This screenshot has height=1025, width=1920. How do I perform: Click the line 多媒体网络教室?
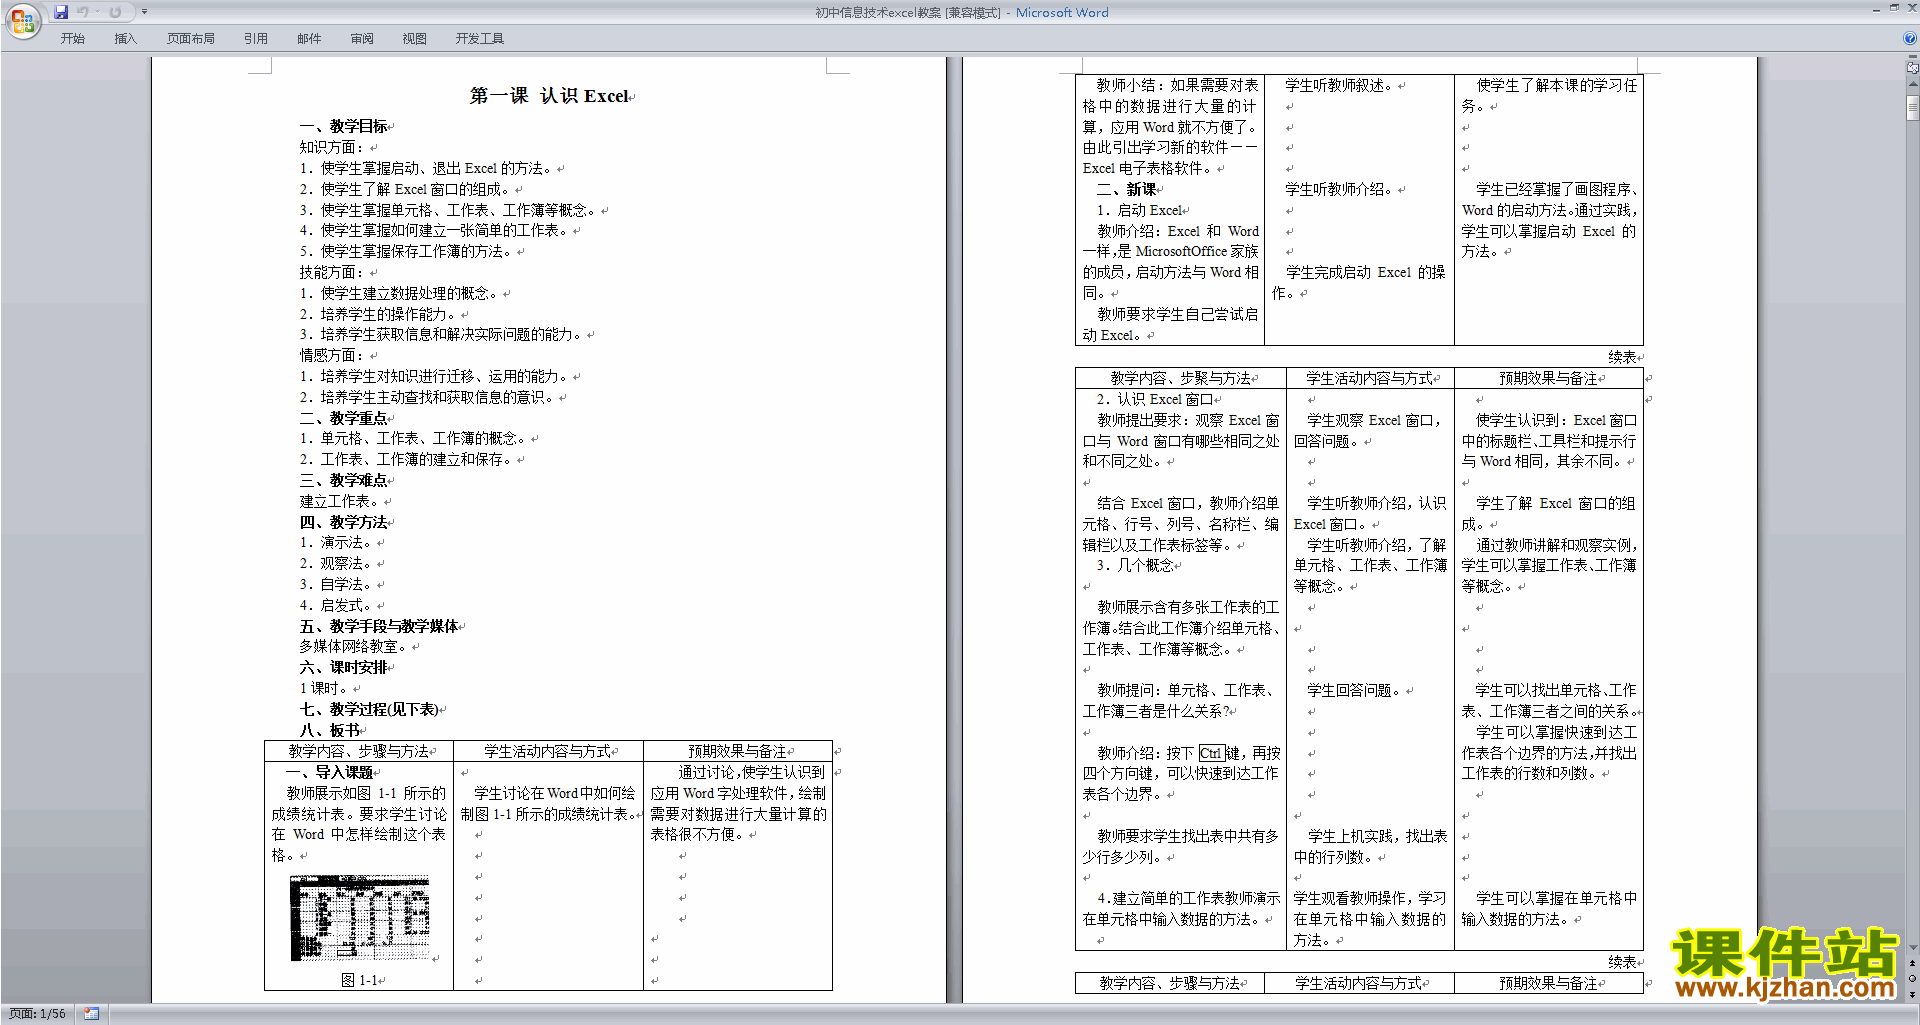(x=354, y=646)
